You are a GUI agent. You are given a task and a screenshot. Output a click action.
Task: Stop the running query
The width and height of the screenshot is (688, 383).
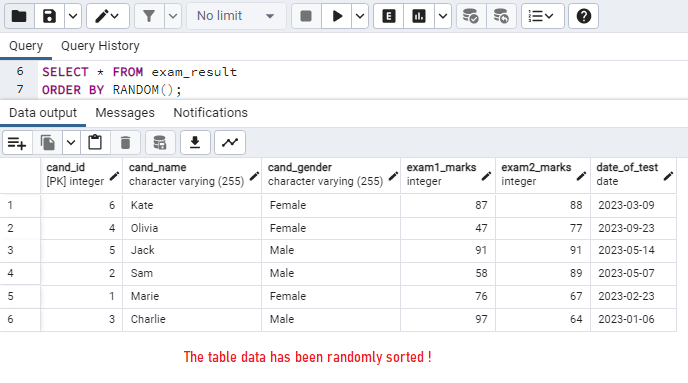tap(306, 16)
